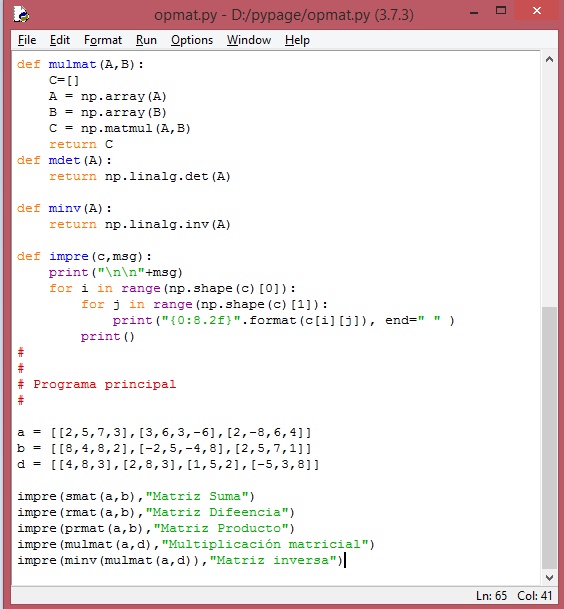Minimize the opmat.py window

(474, 12)
